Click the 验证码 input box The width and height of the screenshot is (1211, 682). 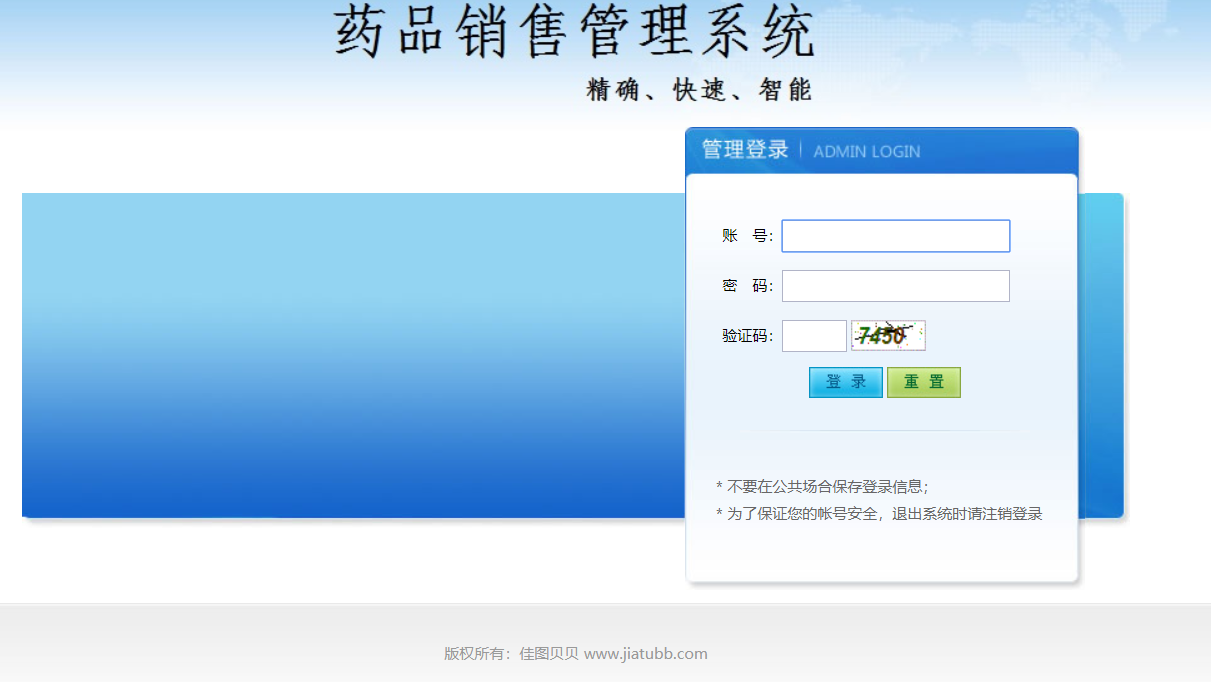point(813,335)
